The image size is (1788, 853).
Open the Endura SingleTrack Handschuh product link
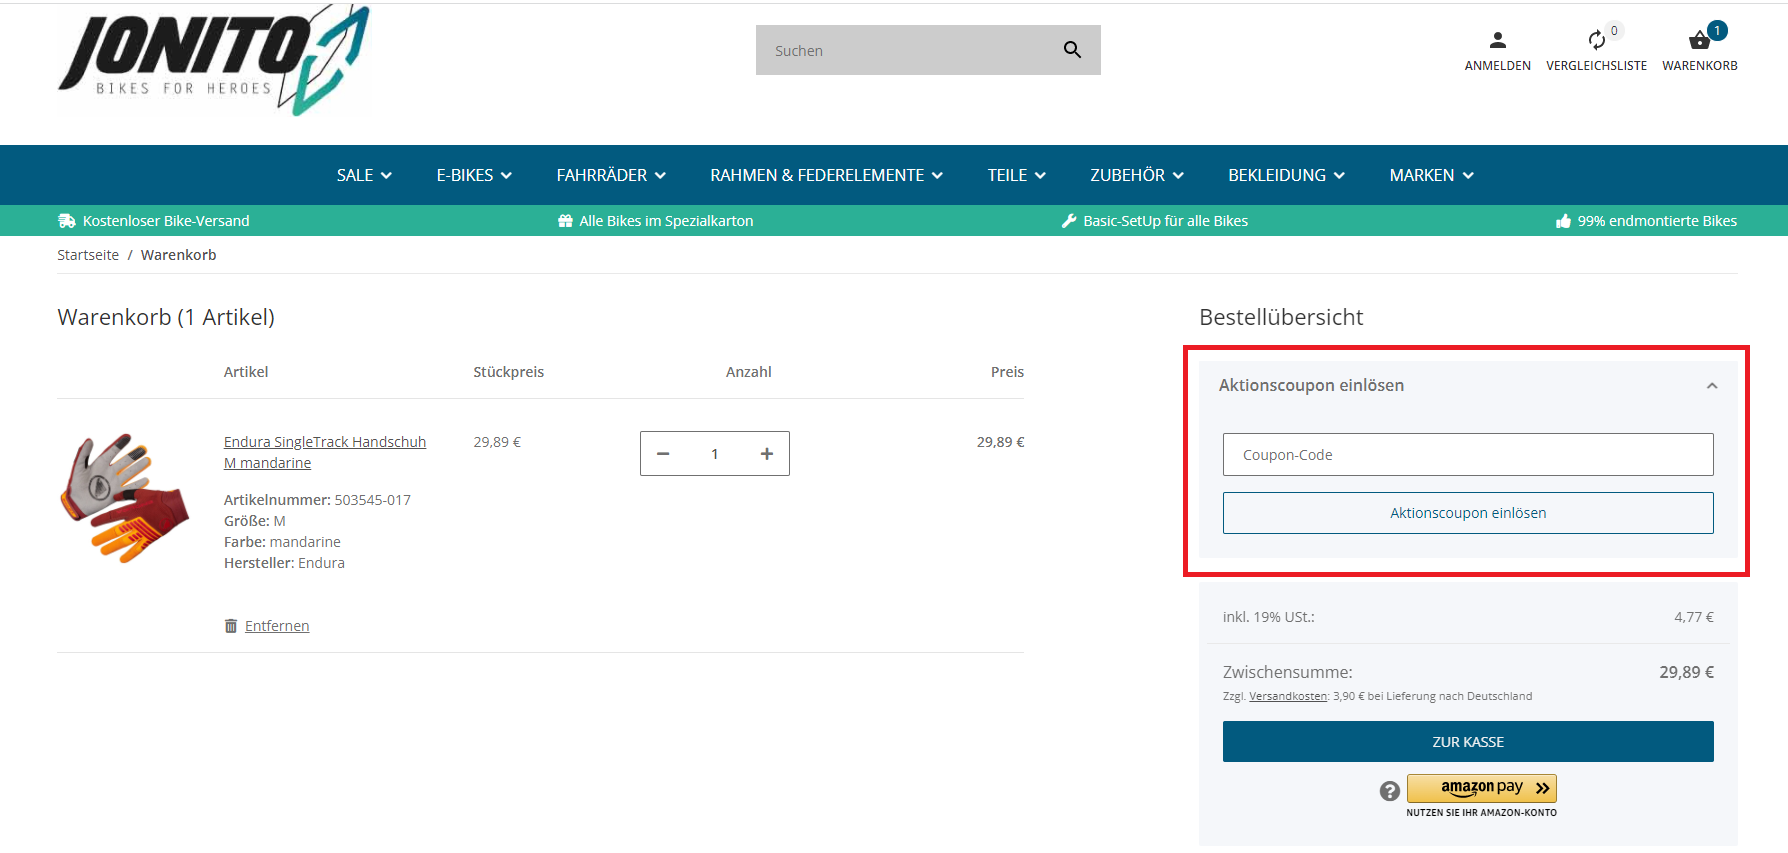tap(325, 452)
